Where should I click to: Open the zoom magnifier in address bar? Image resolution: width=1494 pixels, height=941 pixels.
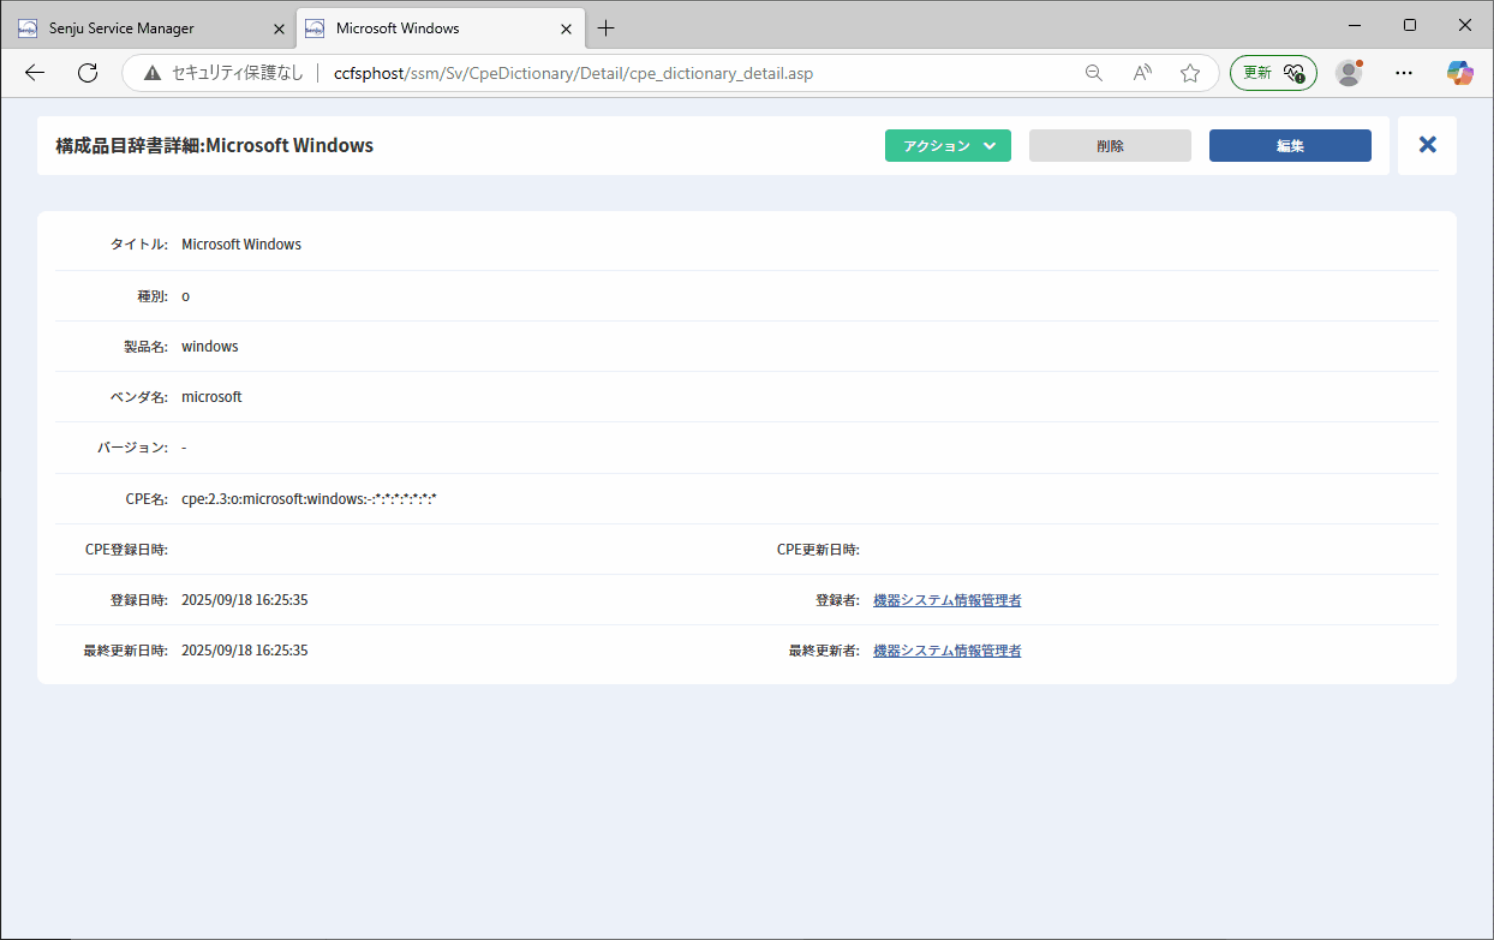coord(1094,73)
